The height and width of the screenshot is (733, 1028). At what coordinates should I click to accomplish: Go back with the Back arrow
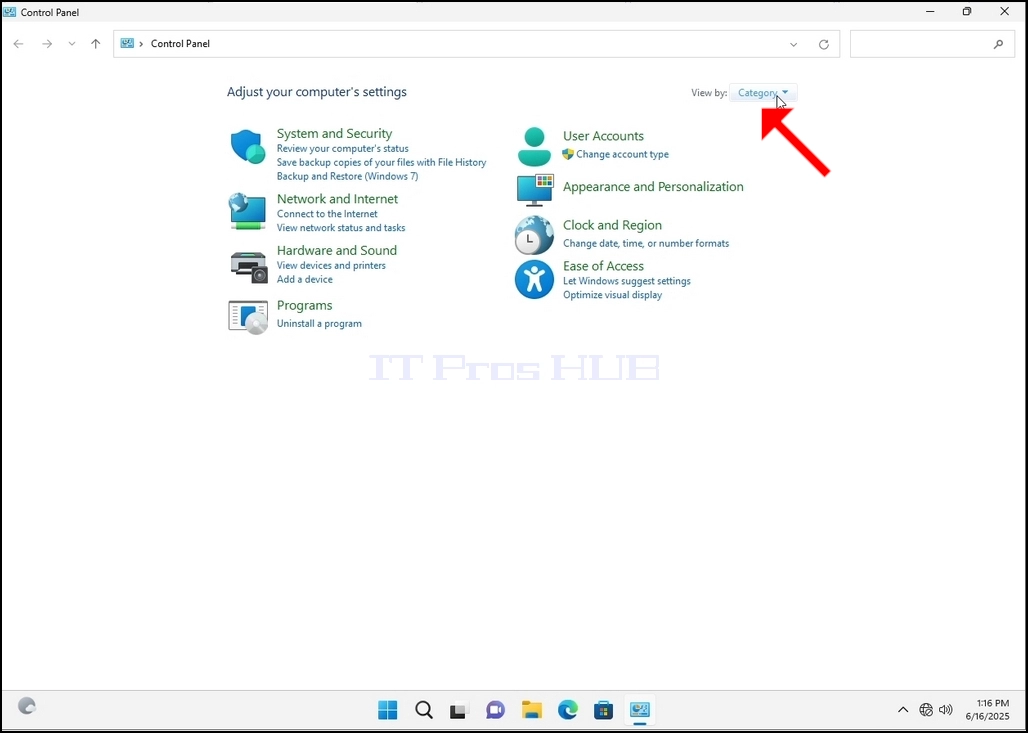point(18,44)
